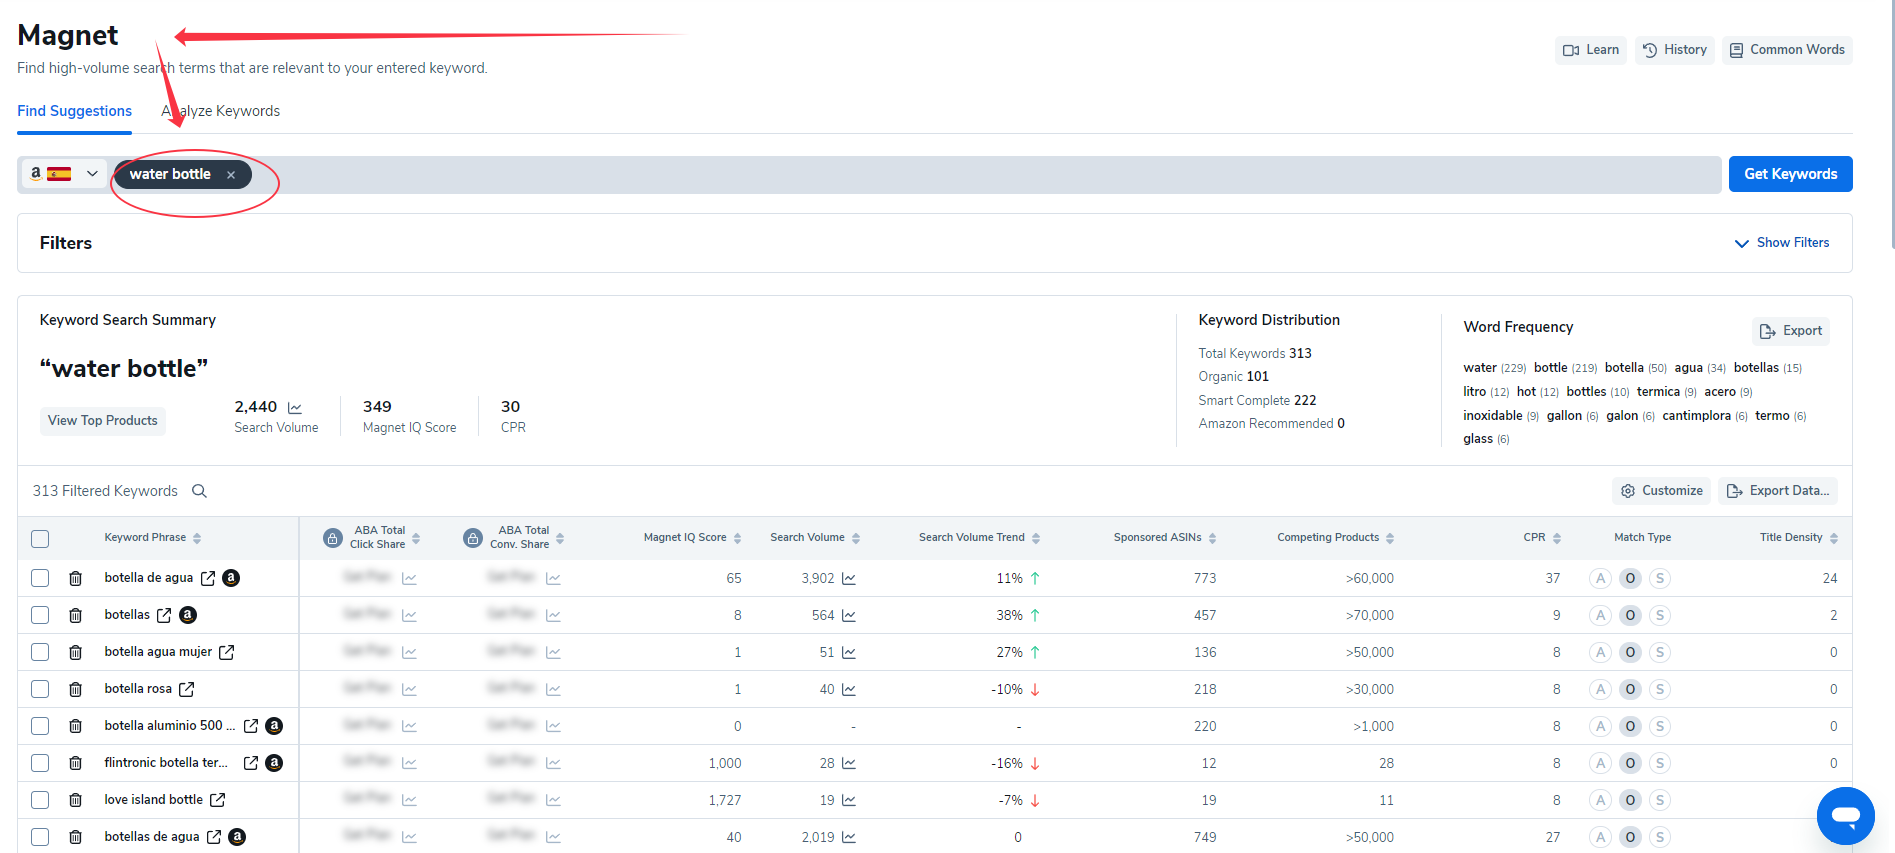Open search History
Image resolution: width=1895 pixels, height=853 pixels.
coord(1675,50)
